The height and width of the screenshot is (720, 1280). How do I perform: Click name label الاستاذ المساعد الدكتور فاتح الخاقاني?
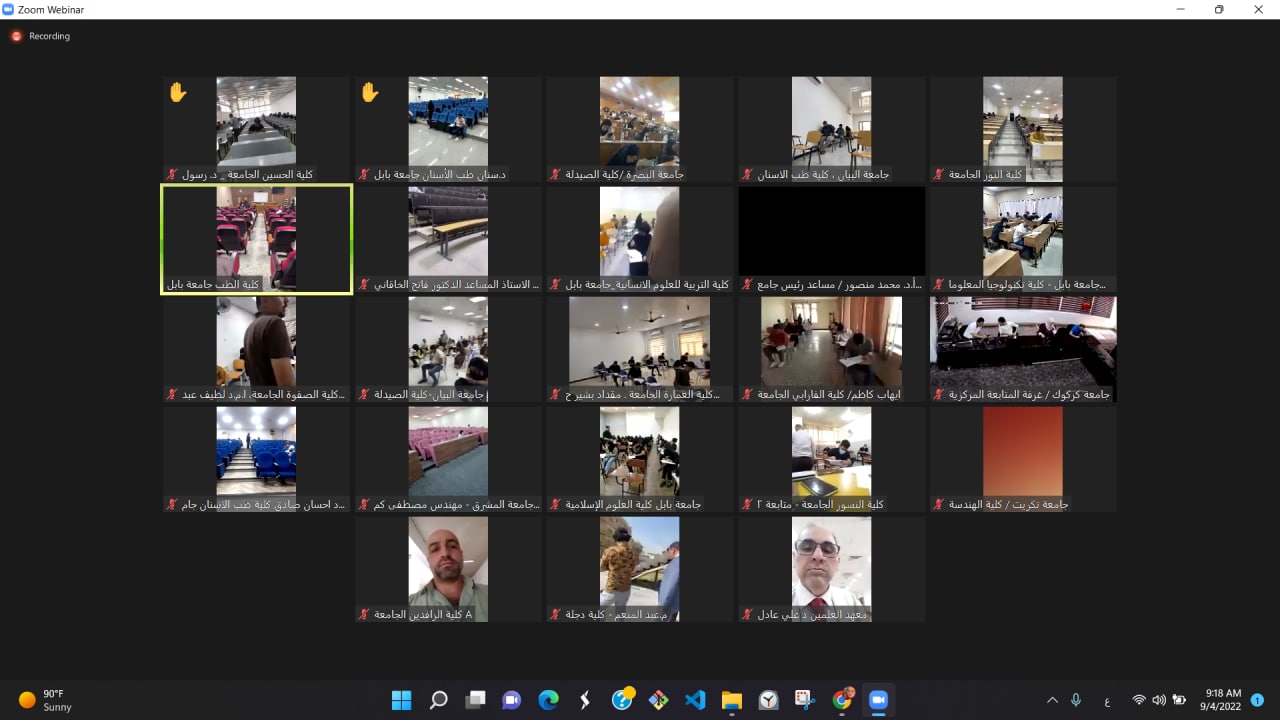coord(457,284)
